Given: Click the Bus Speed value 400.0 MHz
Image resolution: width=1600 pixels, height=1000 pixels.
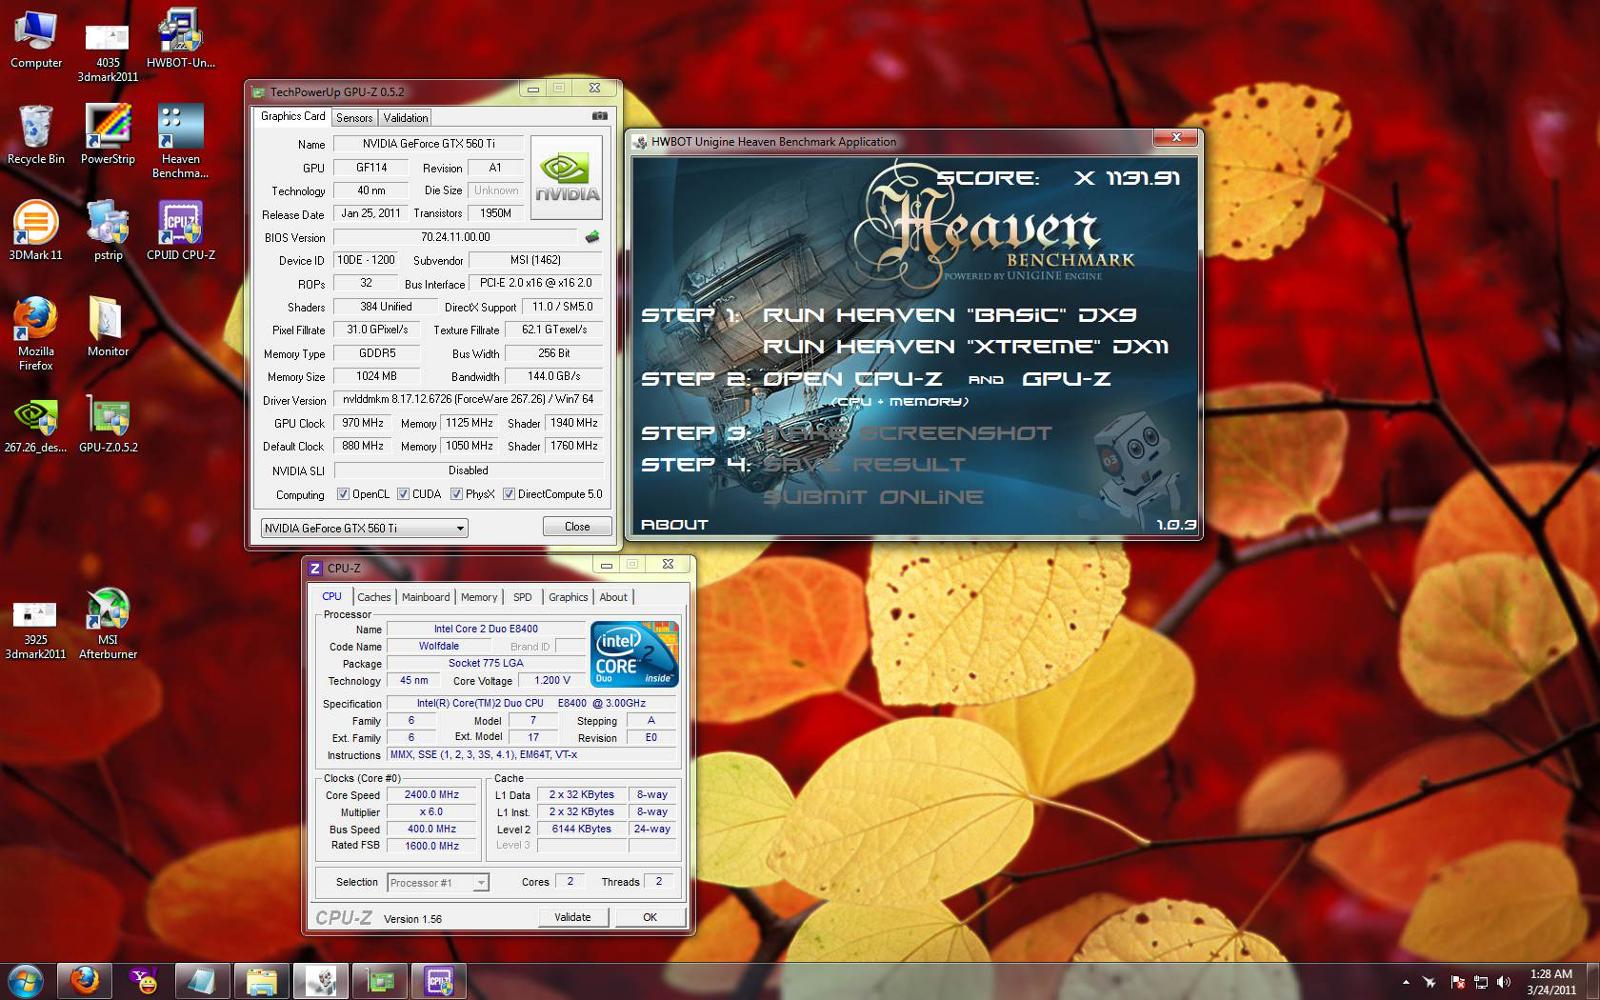Looking at the screenshot, I should 432,829.
